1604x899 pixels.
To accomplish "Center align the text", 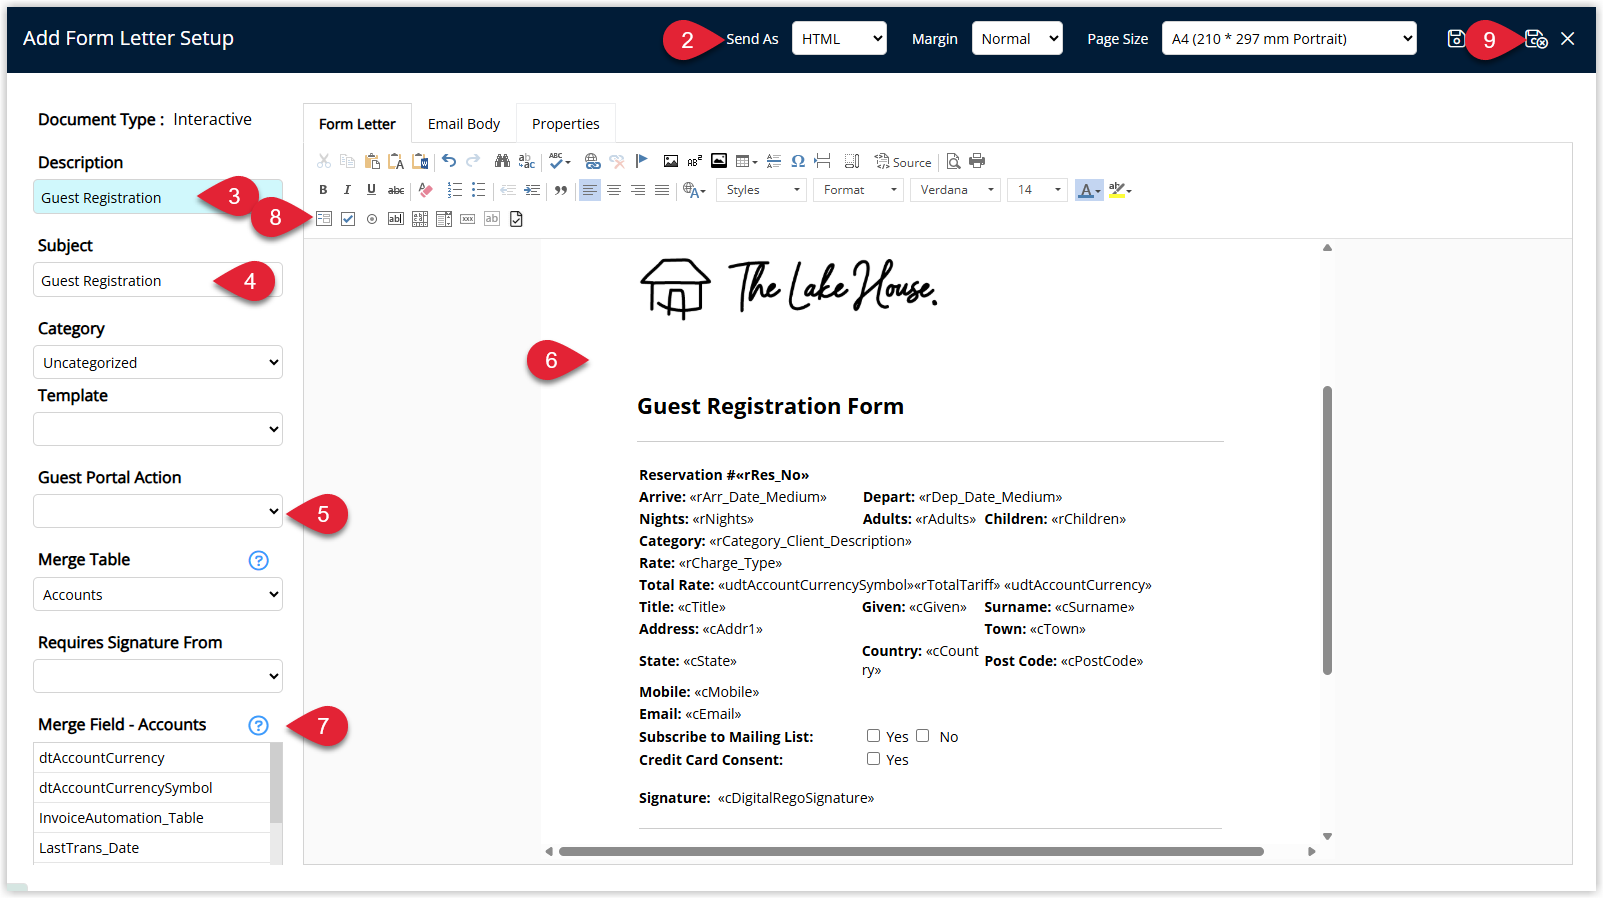I will (x=614, y=190).
